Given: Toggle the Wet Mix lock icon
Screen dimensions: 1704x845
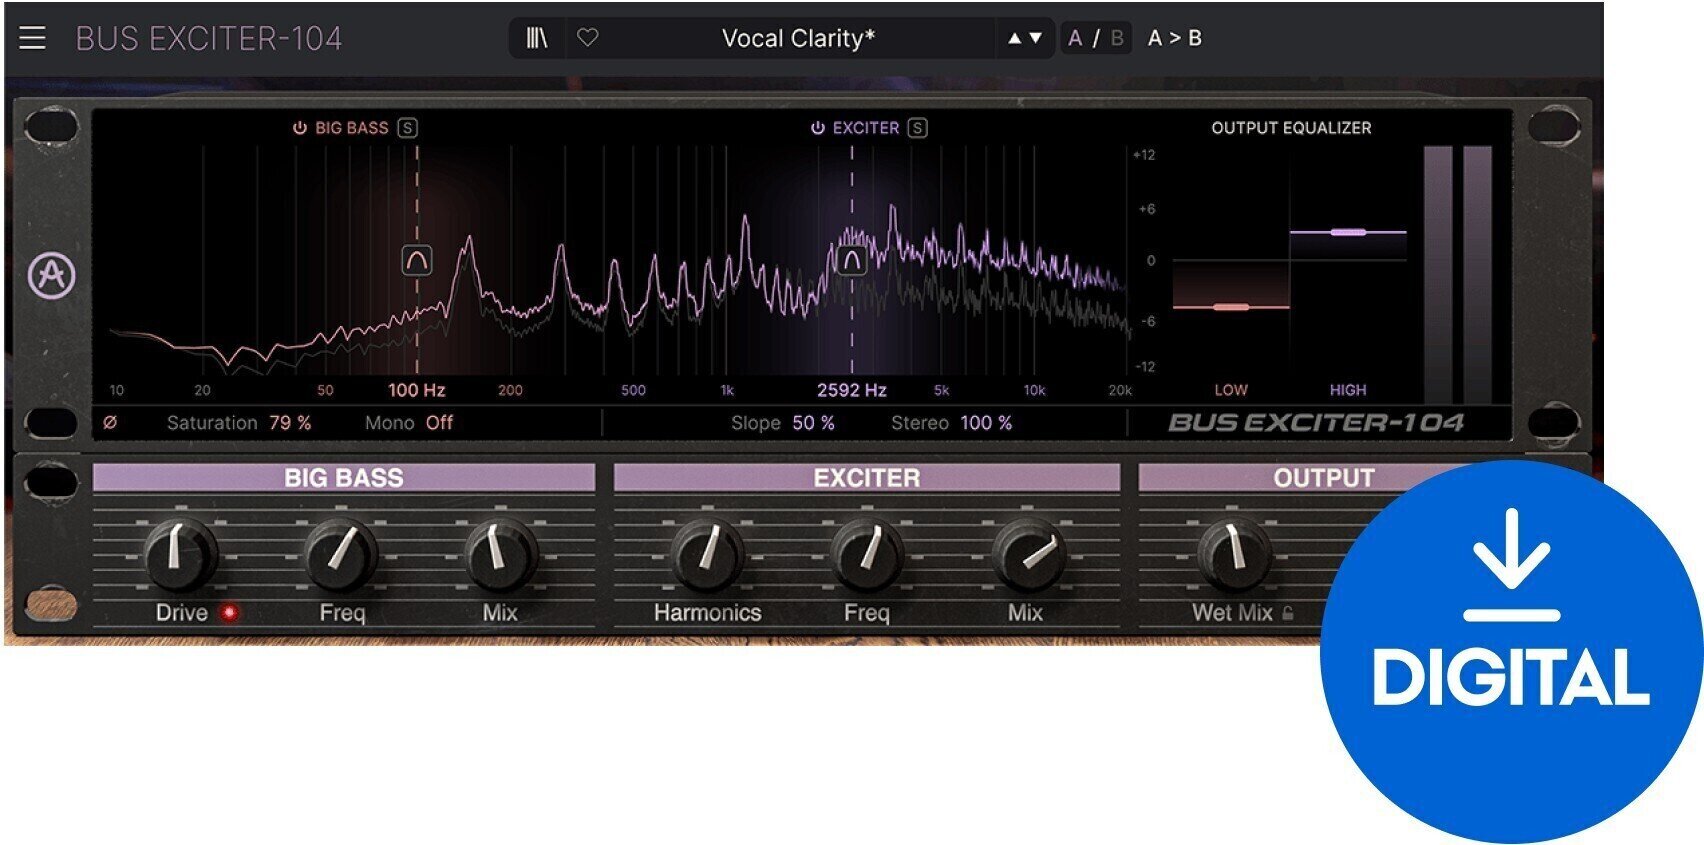Looking at the screenshot, I should click(x=1288, y=613).
